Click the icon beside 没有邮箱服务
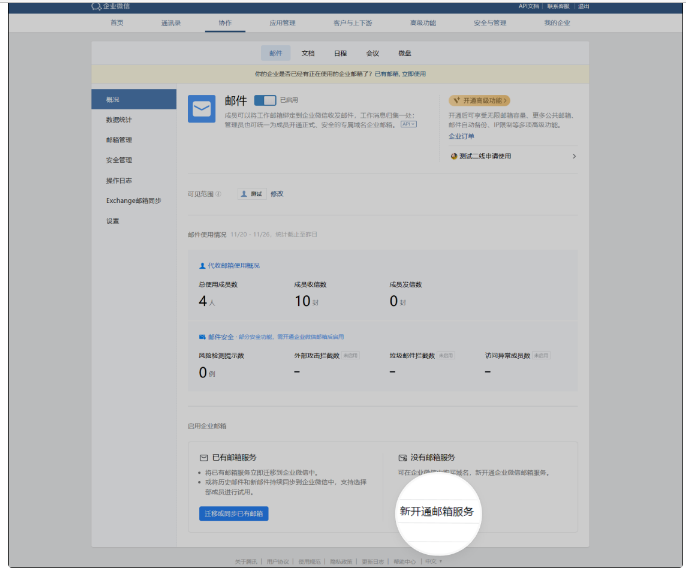Screen dimensions: 686x577 pos(402,457)
